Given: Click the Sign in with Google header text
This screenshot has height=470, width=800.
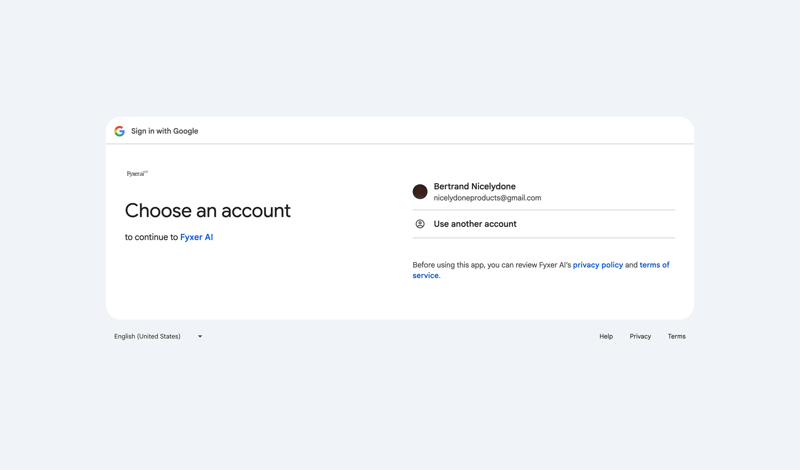Looking at the screenshot, I should click(164, 131).
